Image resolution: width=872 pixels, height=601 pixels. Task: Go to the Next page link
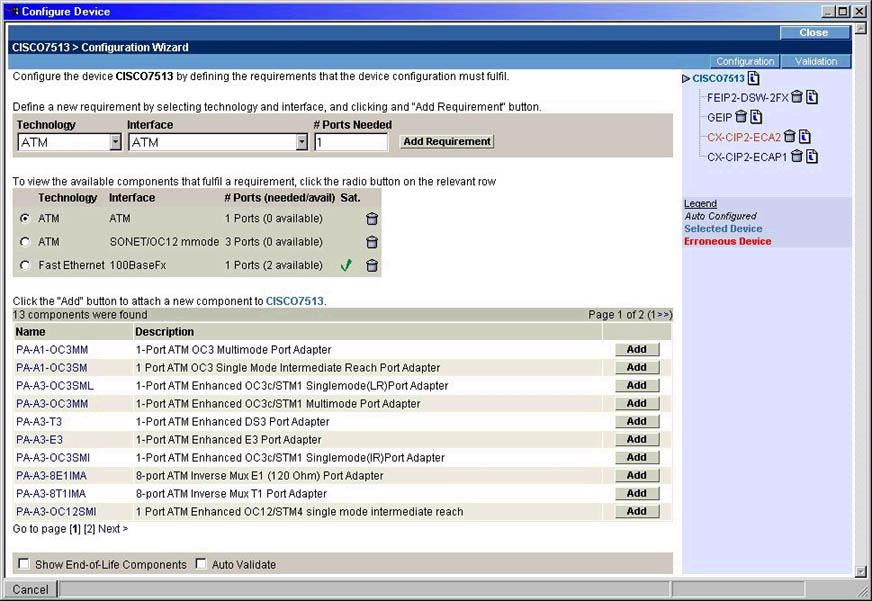point(113,528)
